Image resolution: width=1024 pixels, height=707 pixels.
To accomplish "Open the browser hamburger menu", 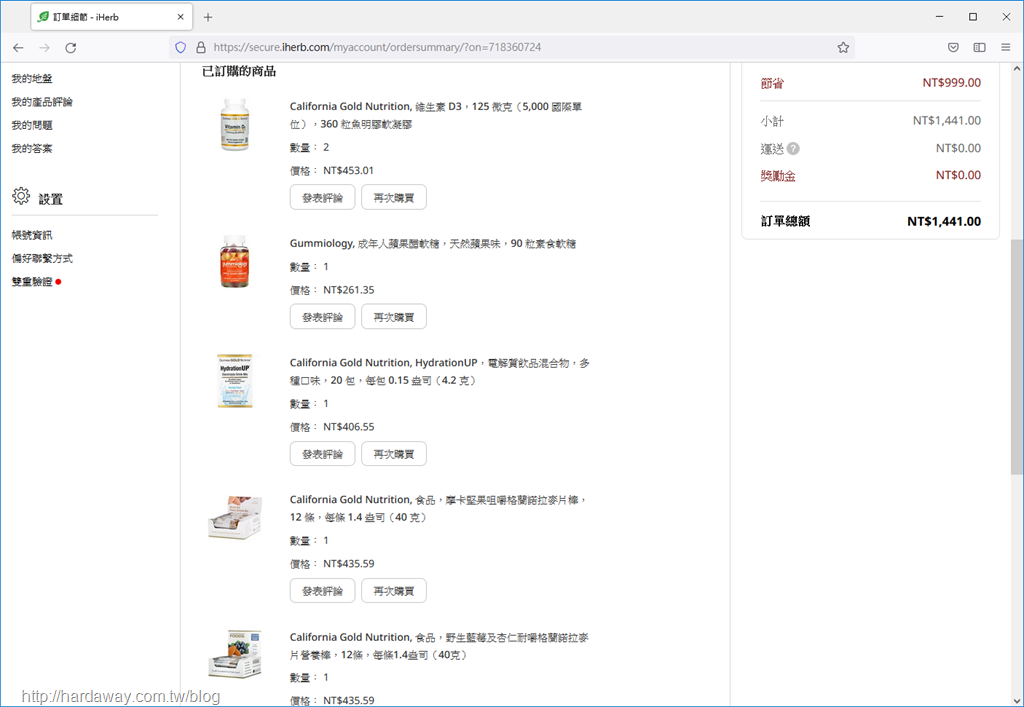I will (1006, 47).
